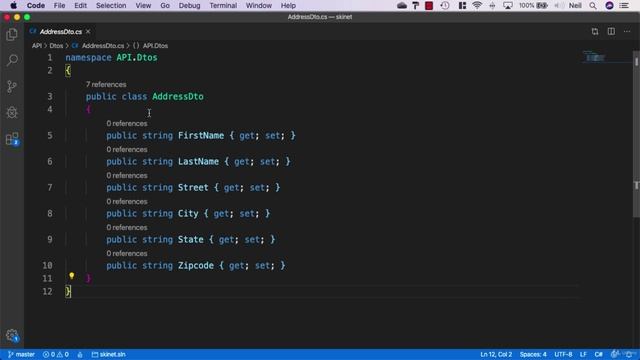Open the Window menu
Image resolution: width=640 pixels, height=360 pixels.
(259, 5)
